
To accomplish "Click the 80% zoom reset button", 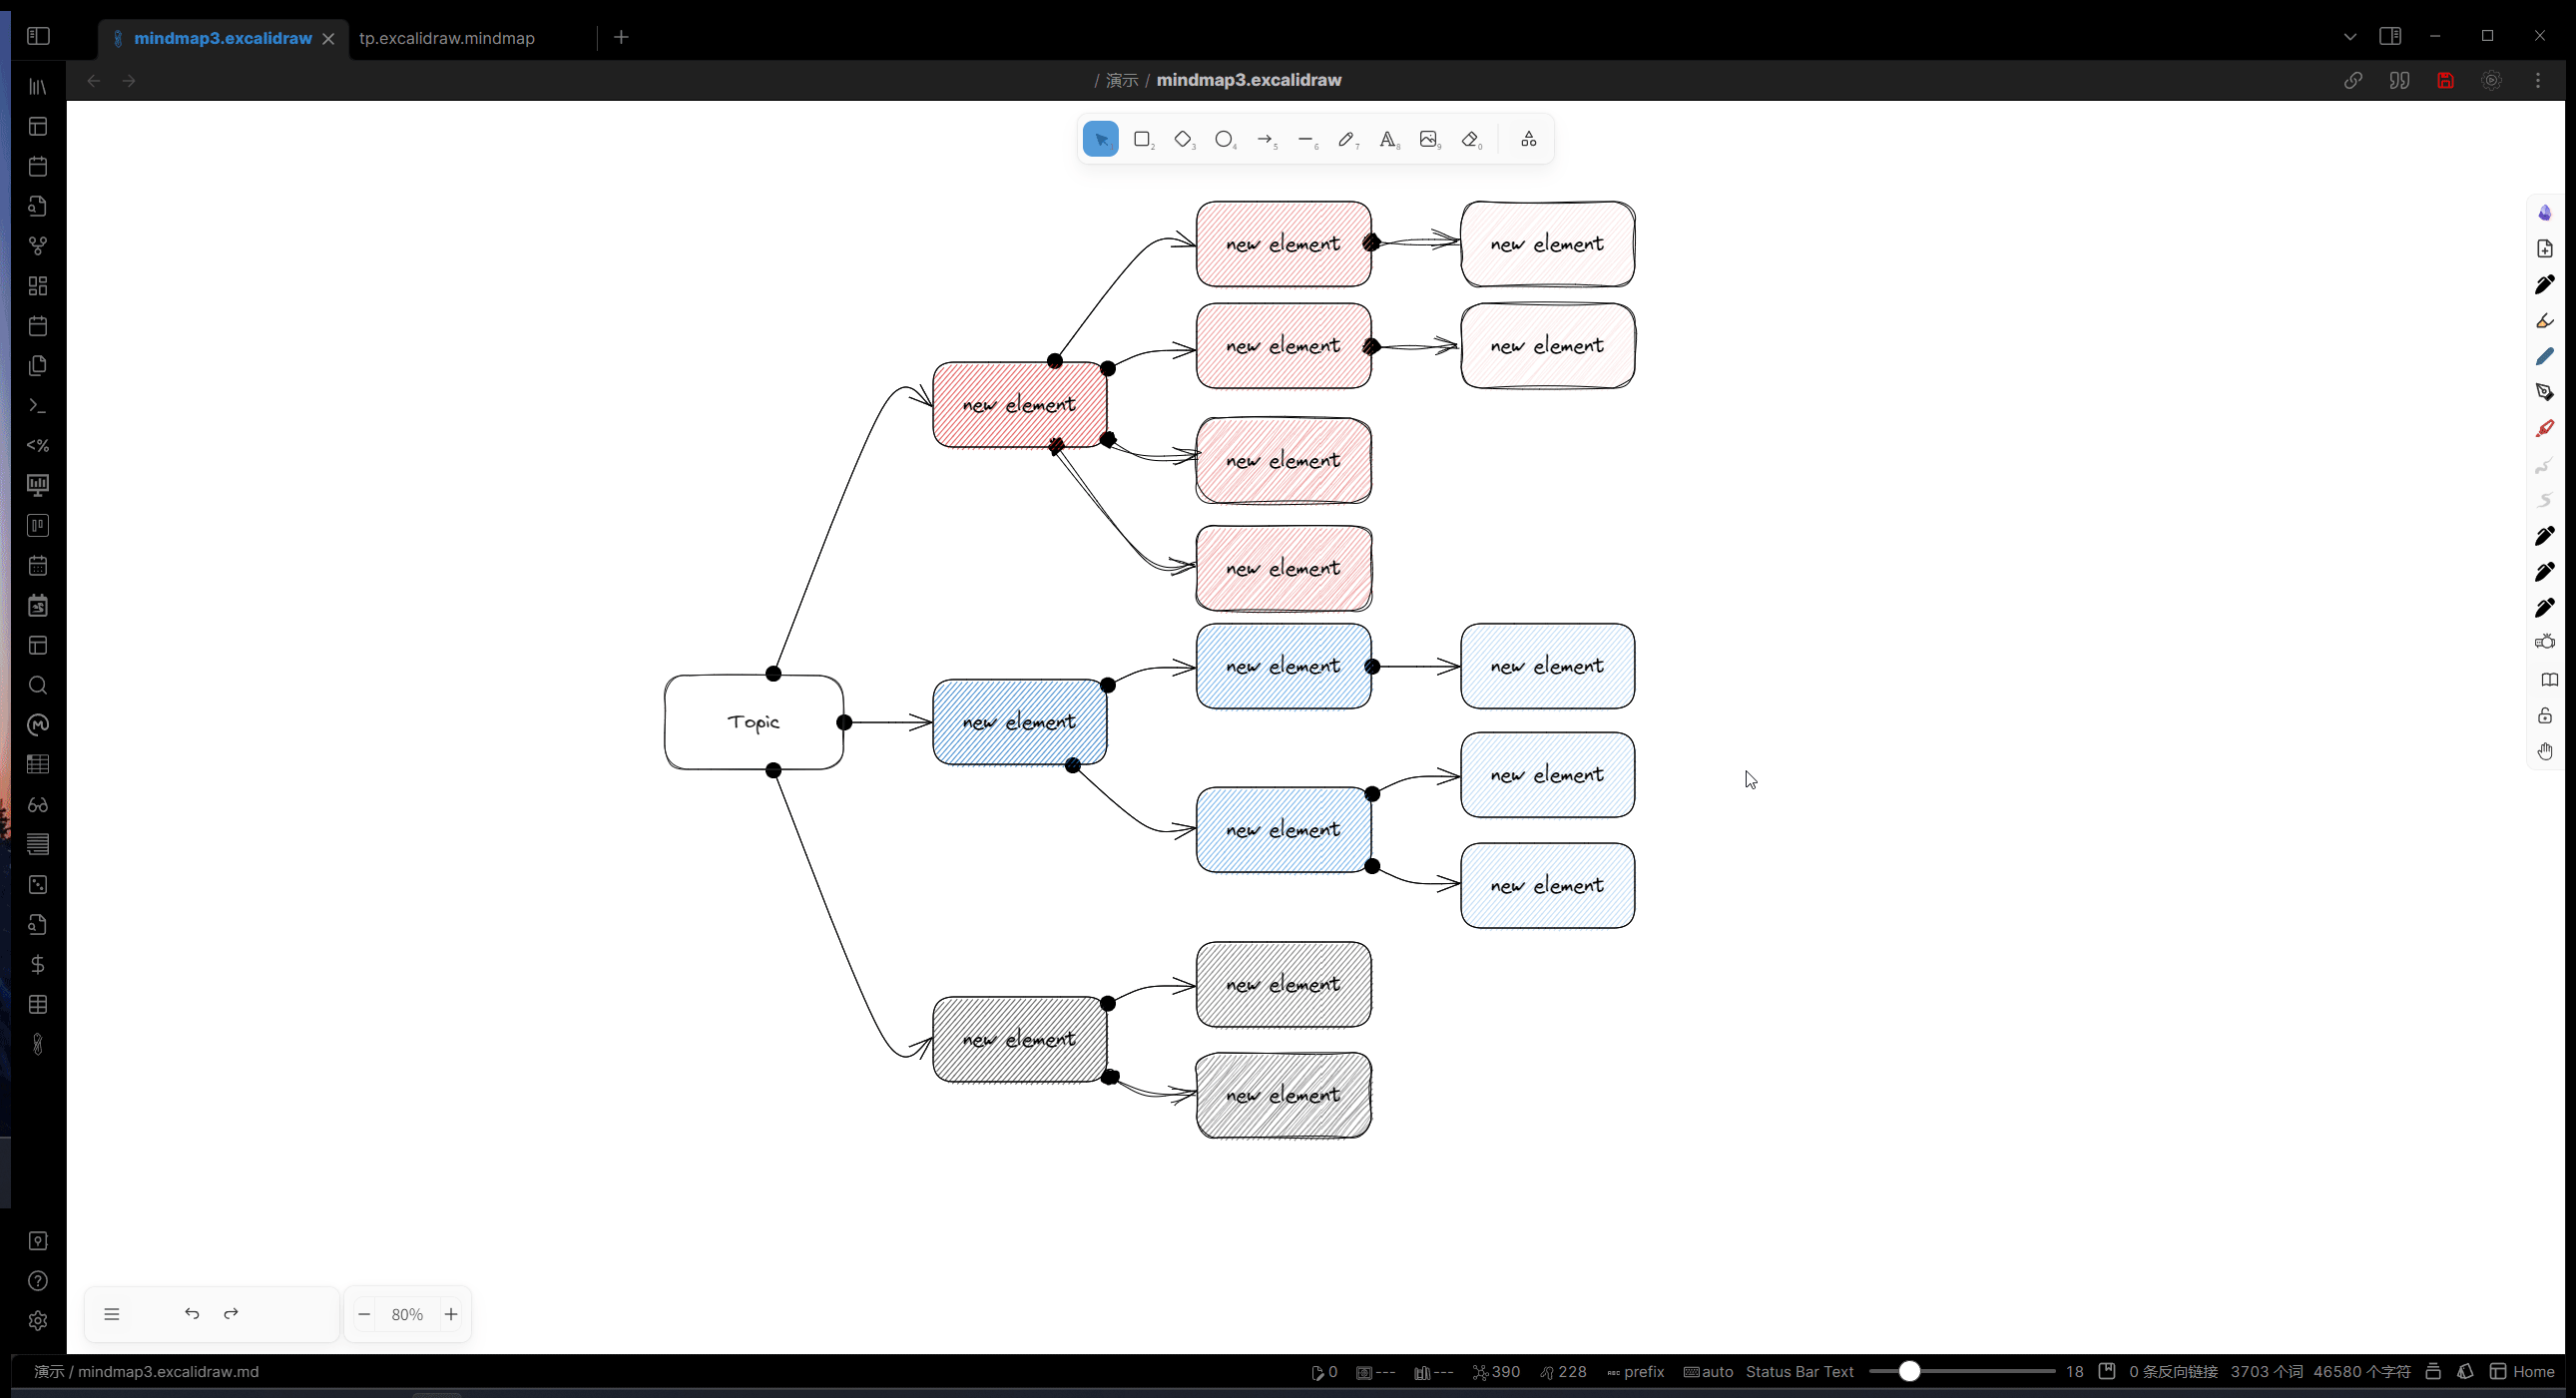I will (x=407, y=1314).
